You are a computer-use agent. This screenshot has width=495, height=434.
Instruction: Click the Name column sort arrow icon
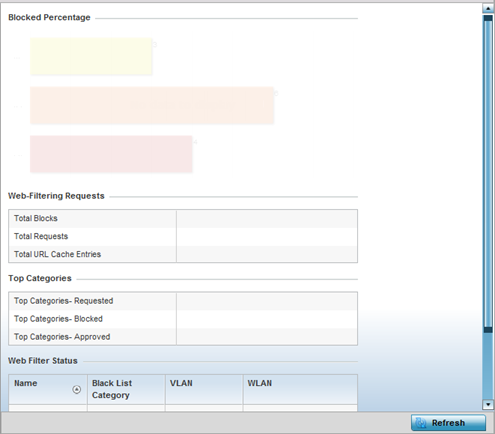tap(77, 389)
